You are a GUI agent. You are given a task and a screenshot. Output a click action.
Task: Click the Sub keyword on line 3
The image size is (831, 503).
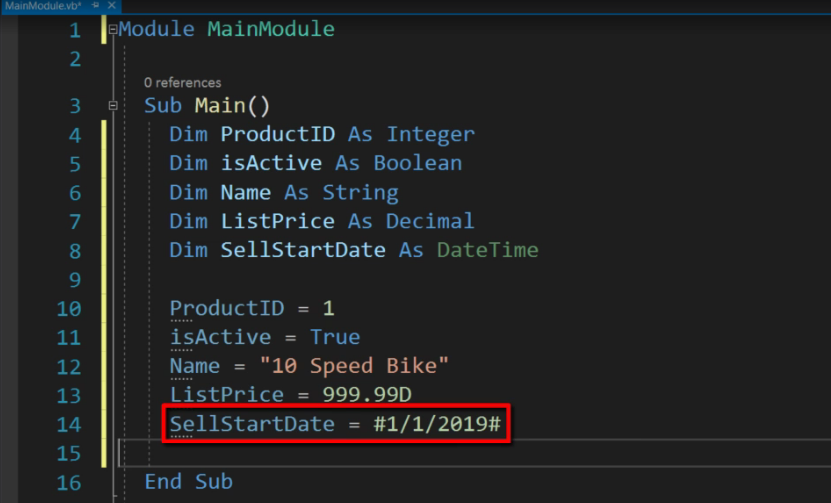pos(163,105)
